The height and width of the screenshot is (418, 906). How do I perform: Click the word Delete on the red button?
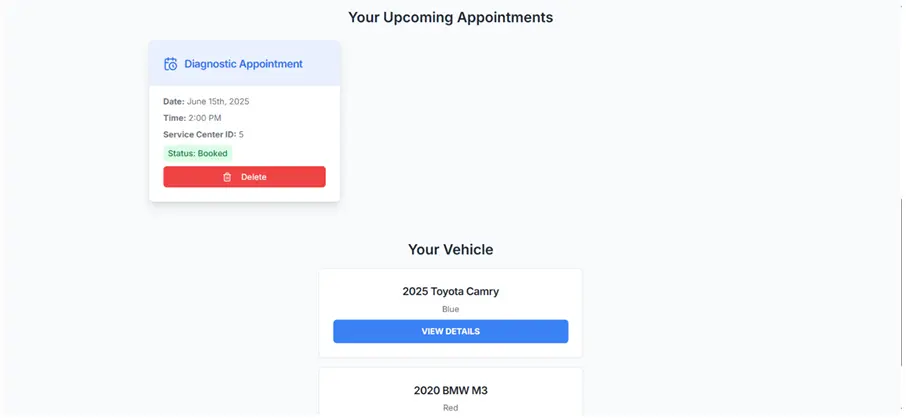click(x=254, y=177)
